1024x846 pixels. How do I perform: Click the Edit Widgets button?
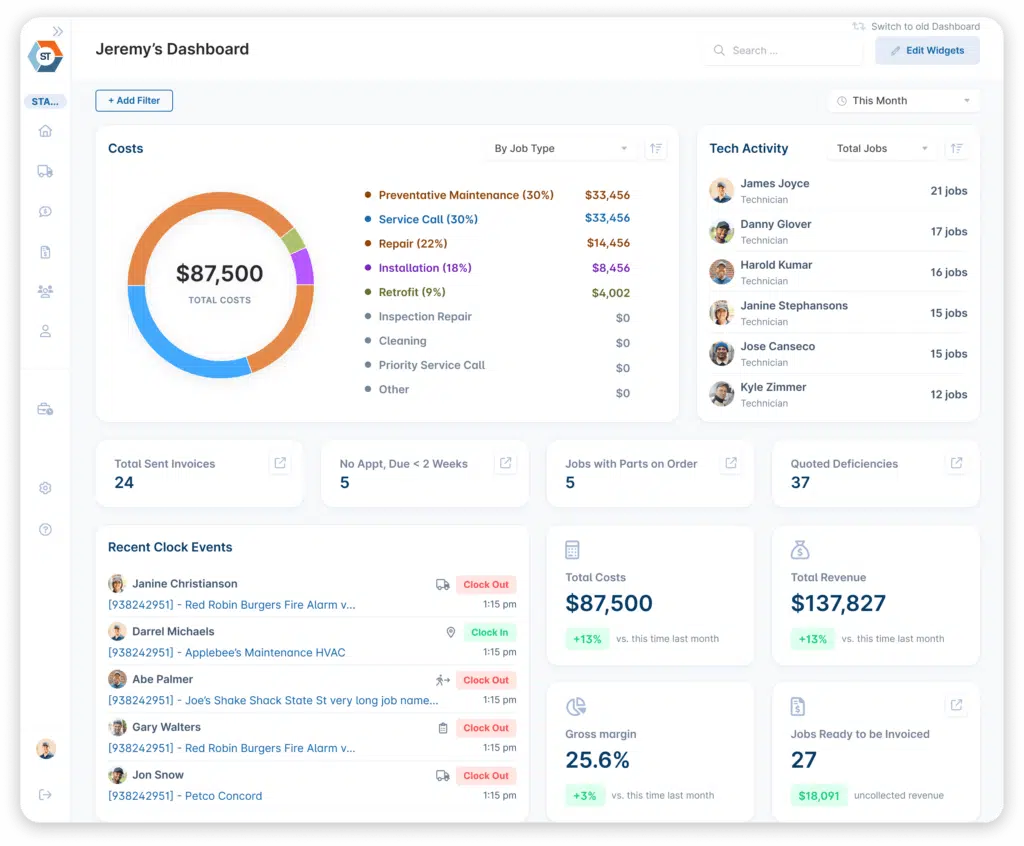point(927,51)
